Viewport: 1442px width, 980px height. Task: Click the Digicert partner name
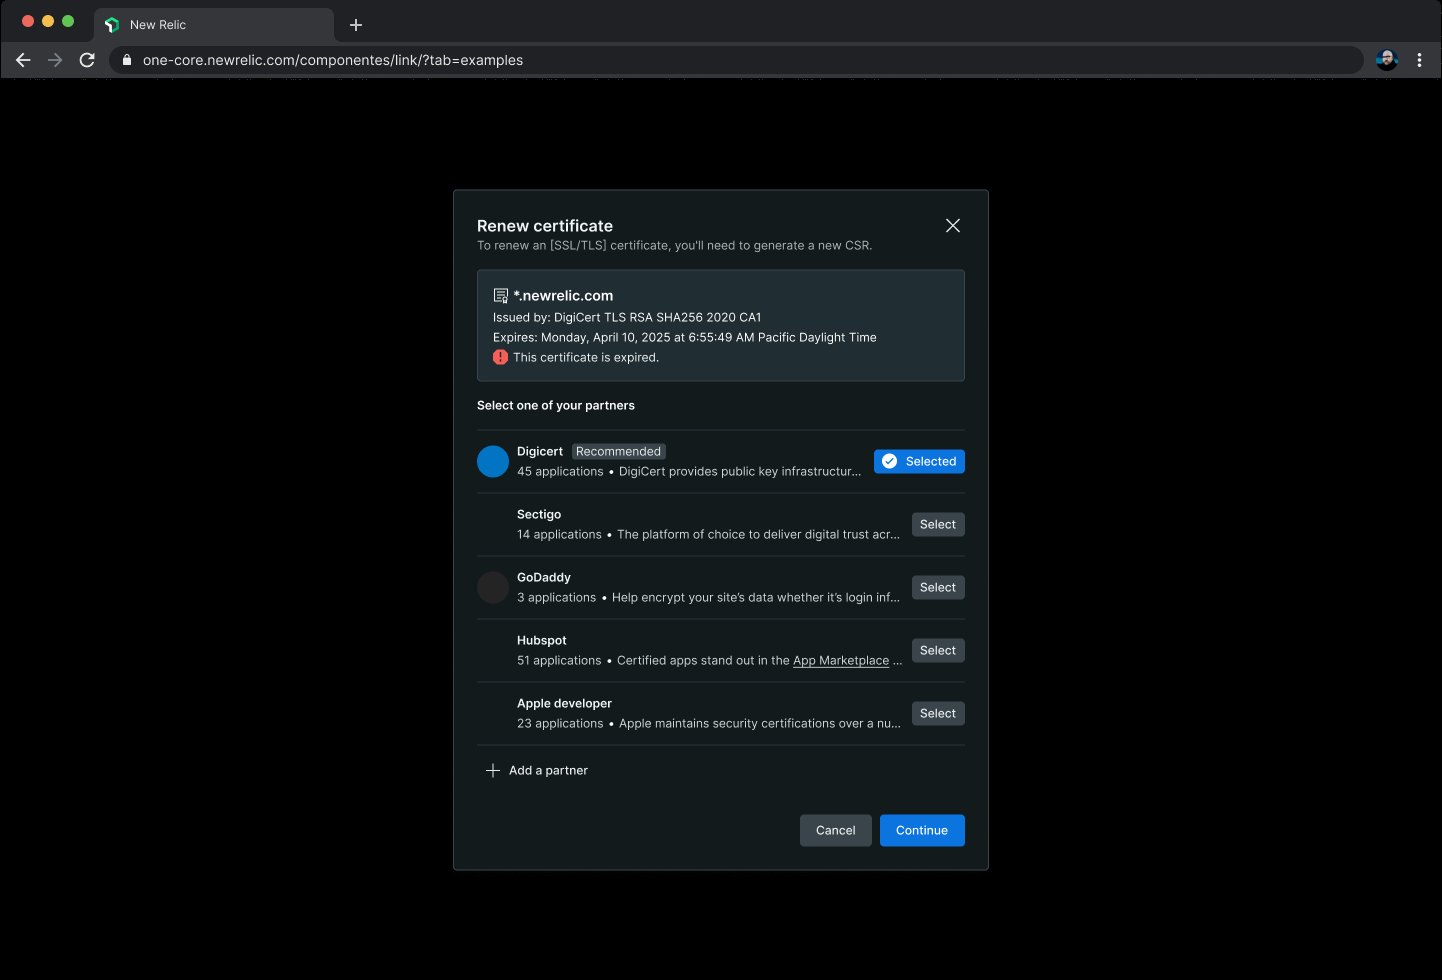pos(540,451)
